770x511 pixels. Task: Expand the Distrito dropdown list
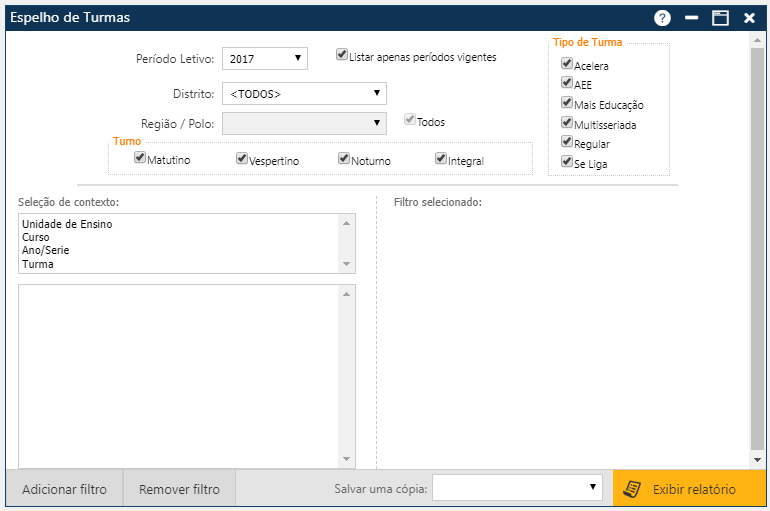[x=304, y=93]
